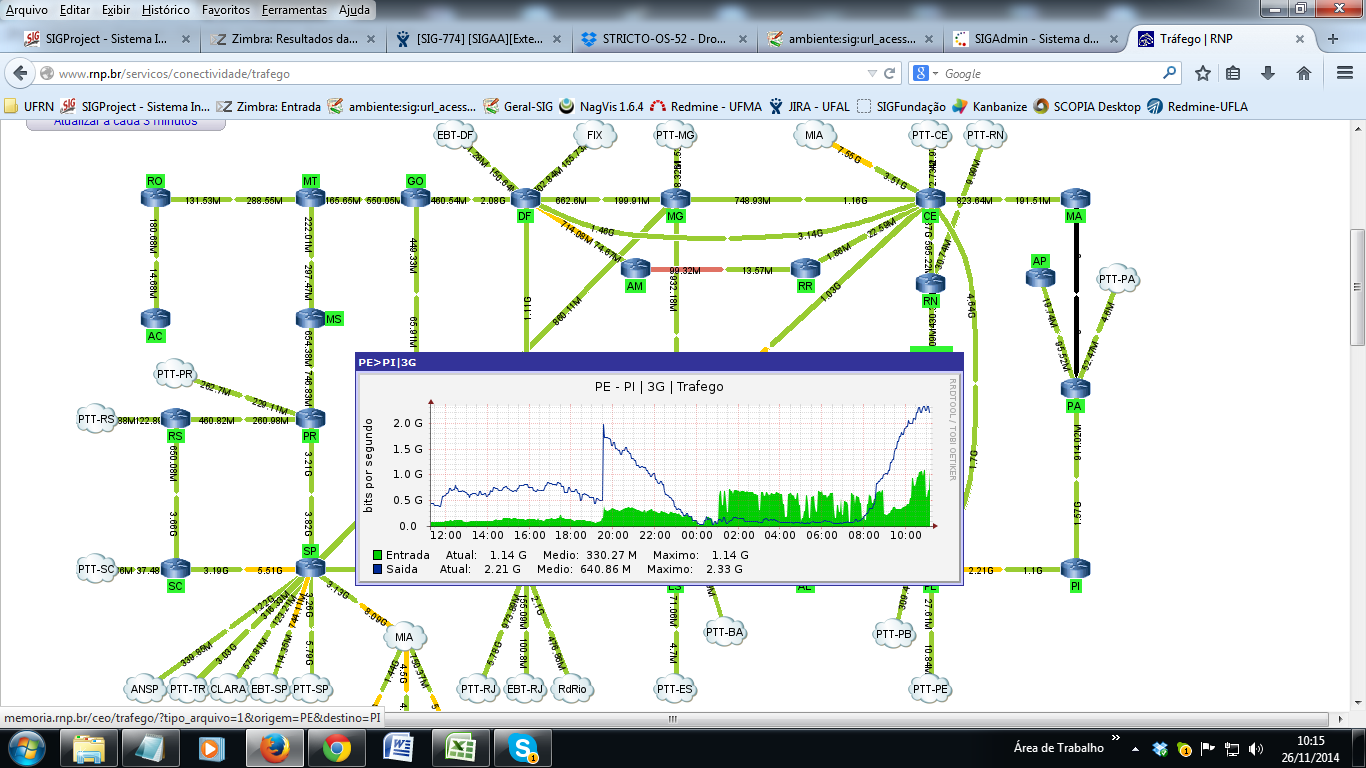
Task: Click the MG router icon
Action: pyautogui.click(x=676, y=198)
